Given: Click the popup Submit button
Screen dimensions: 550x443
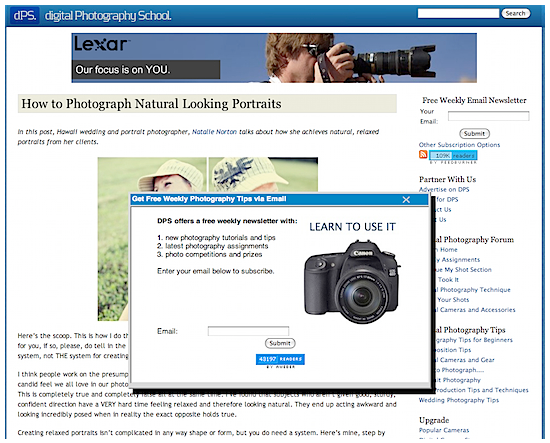Looking at the screenshot, I should [280, 343].
